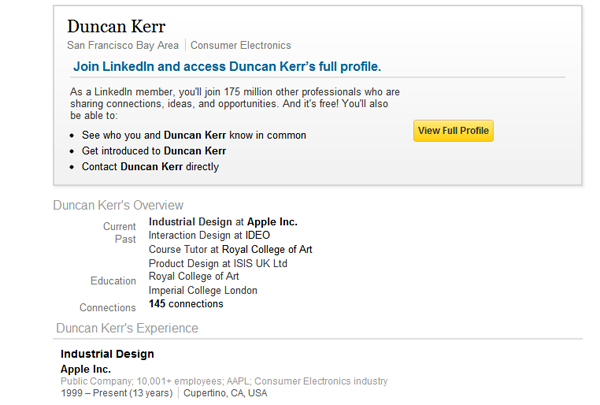Open the Join LinkedIn full profile heading link
This screenshot has height=405, width=600.
[227, 67]
